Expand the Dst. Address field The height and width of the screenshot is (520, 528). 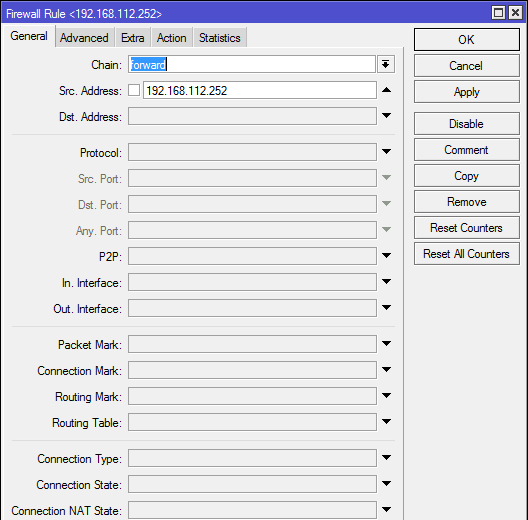pos(387,116)
